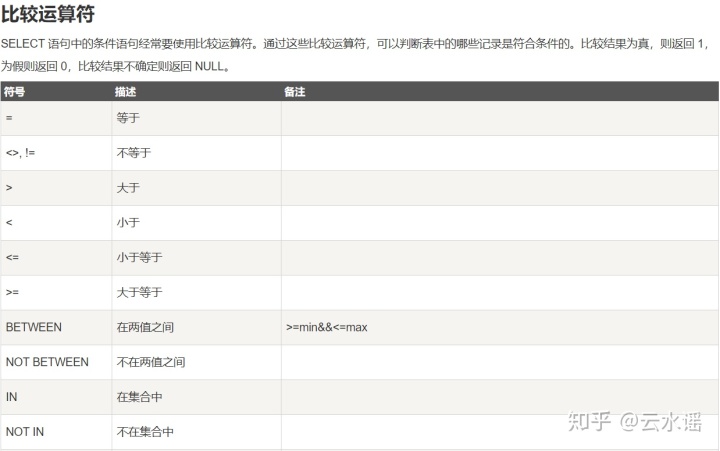Click the 在两值之间 description cell
Viewport: 720px width, 451px height.
[197, 327]
